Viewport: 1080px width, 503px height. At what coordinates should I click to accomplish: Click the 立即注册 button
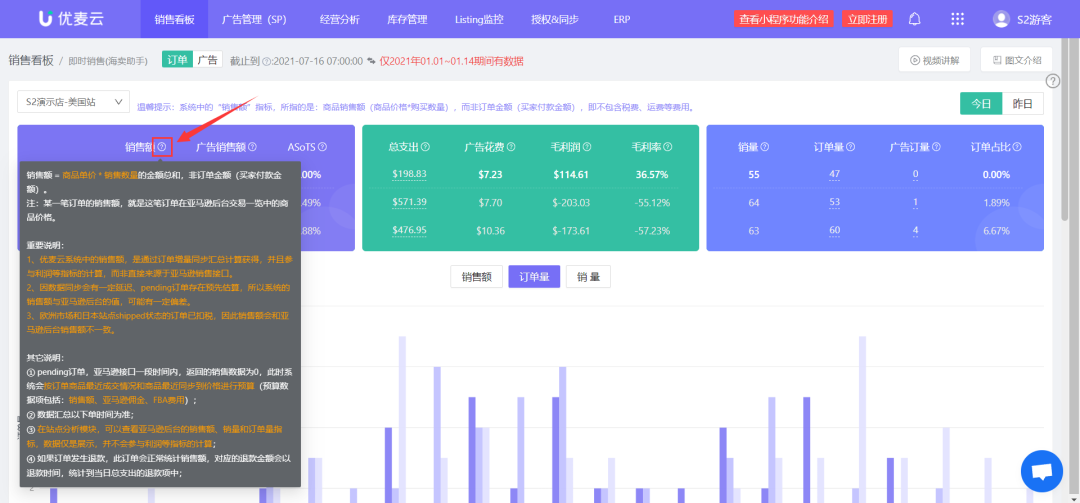(x=866, y=19)
